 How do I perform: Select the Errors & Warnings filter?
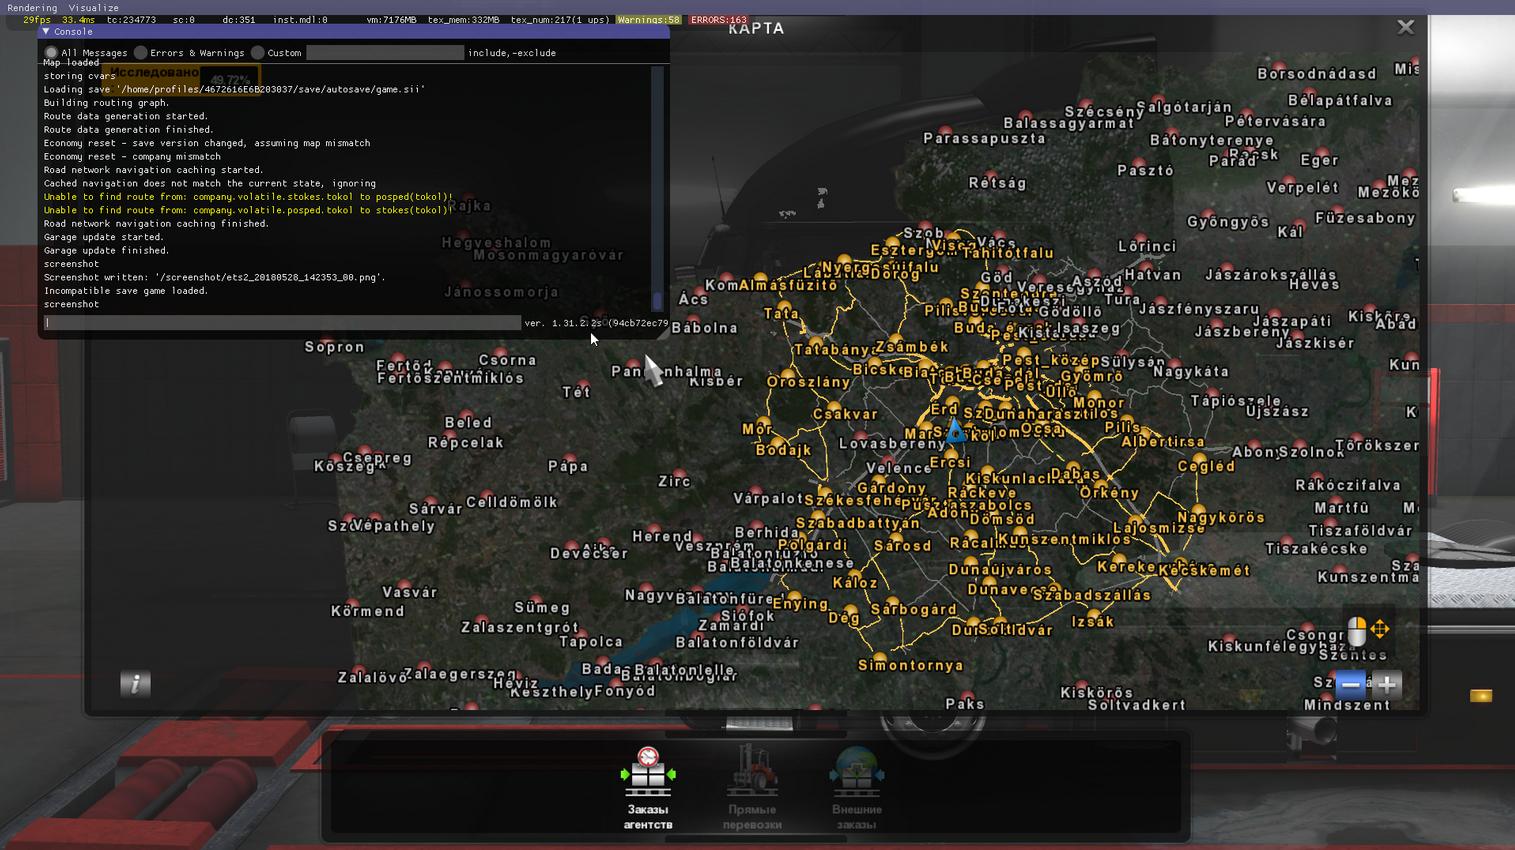[x=141, y=53]
